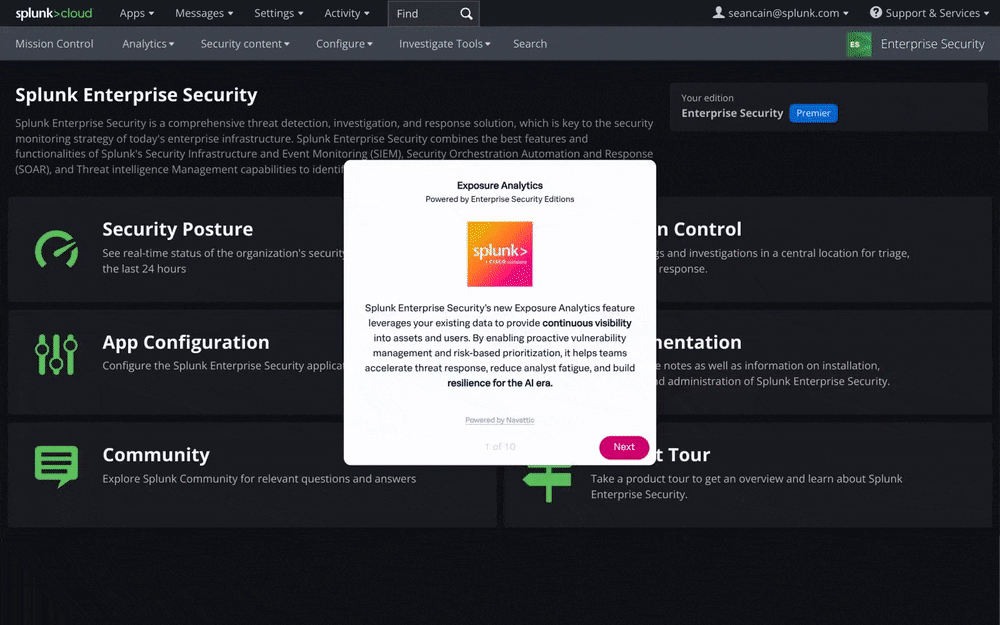Open the Search navigation item

coord(530,44)
